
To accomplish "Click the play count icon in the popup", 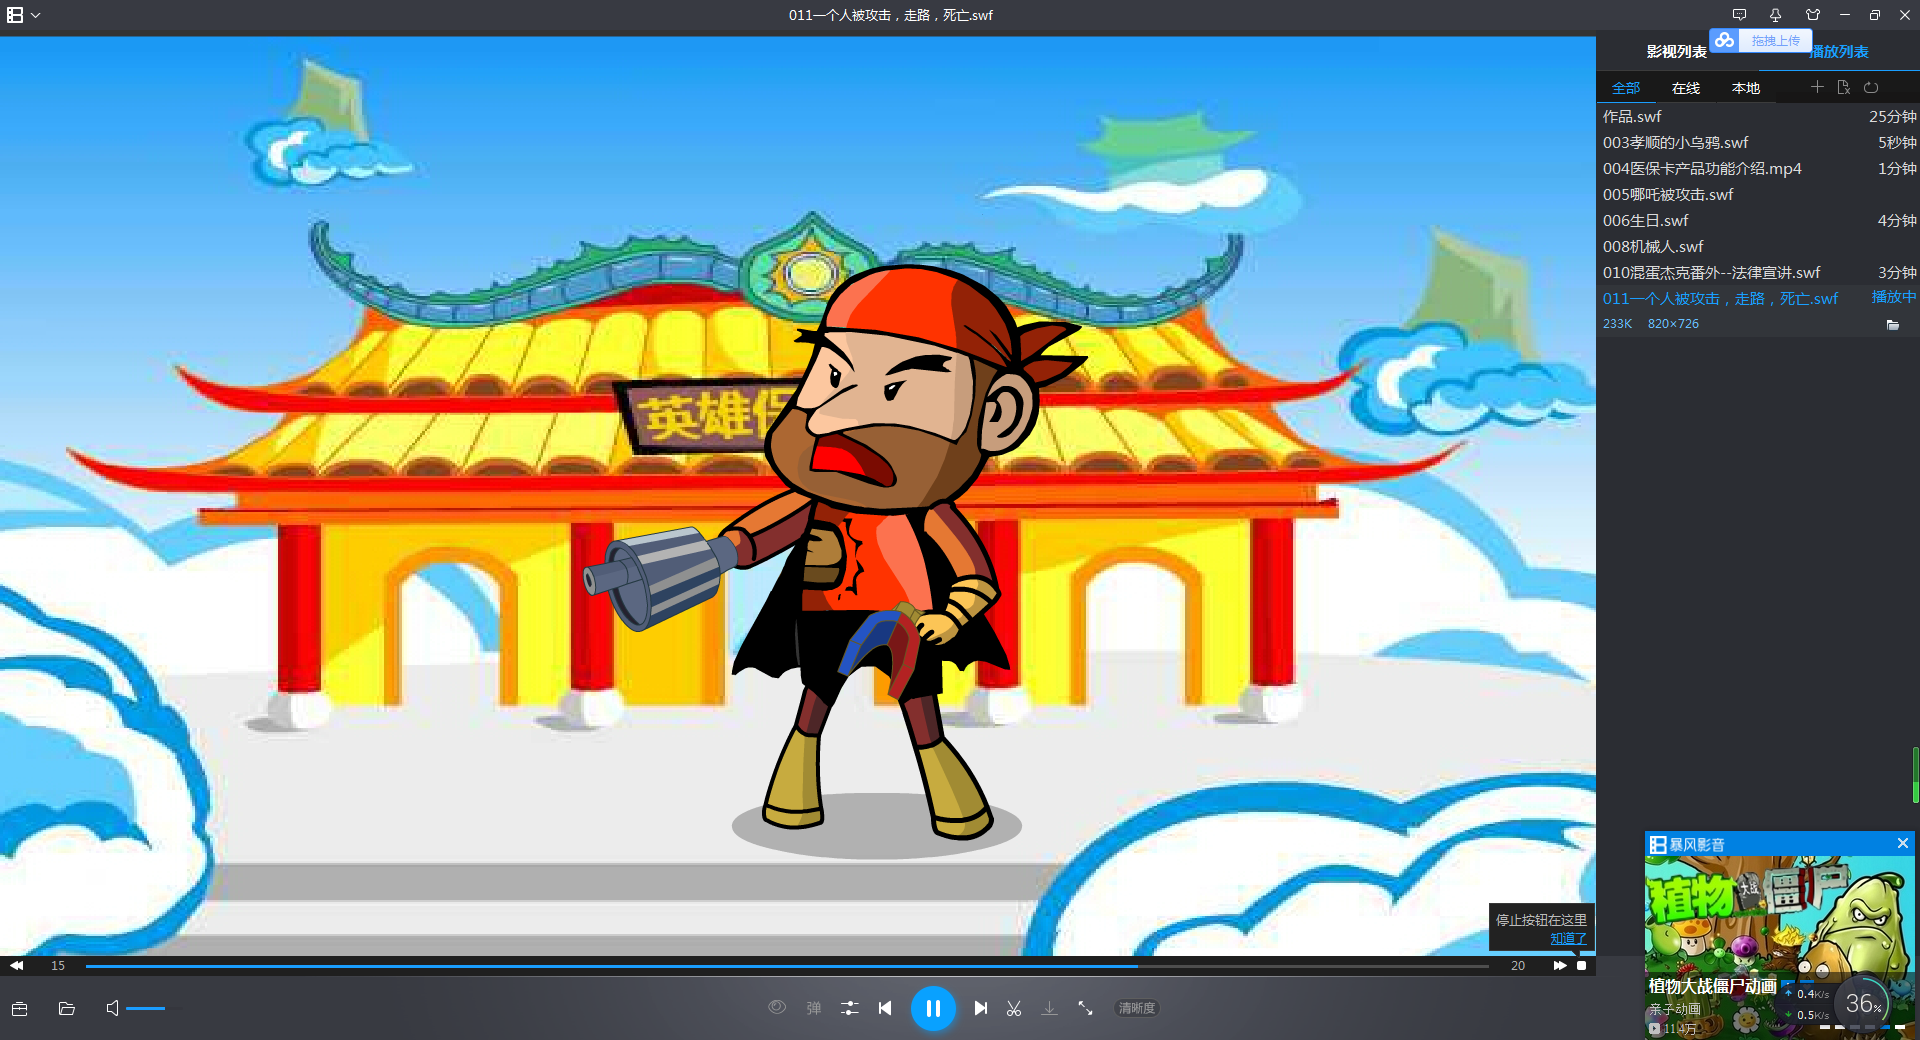I will (x=1655, y=1028).
